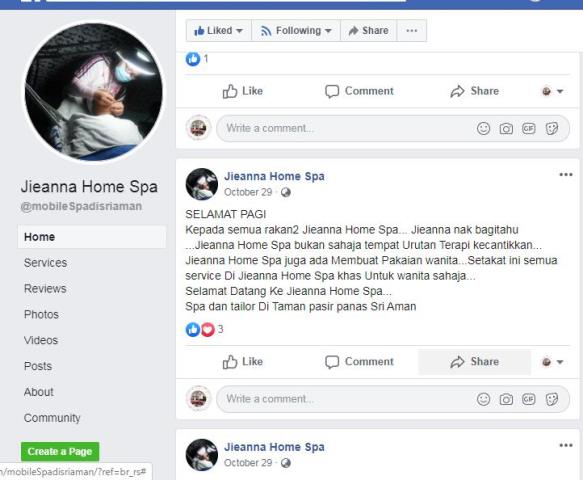The image size is (583, 480).
Task: Post a GIF on the Selamat Pagi post comment
Action: (529, 399)
